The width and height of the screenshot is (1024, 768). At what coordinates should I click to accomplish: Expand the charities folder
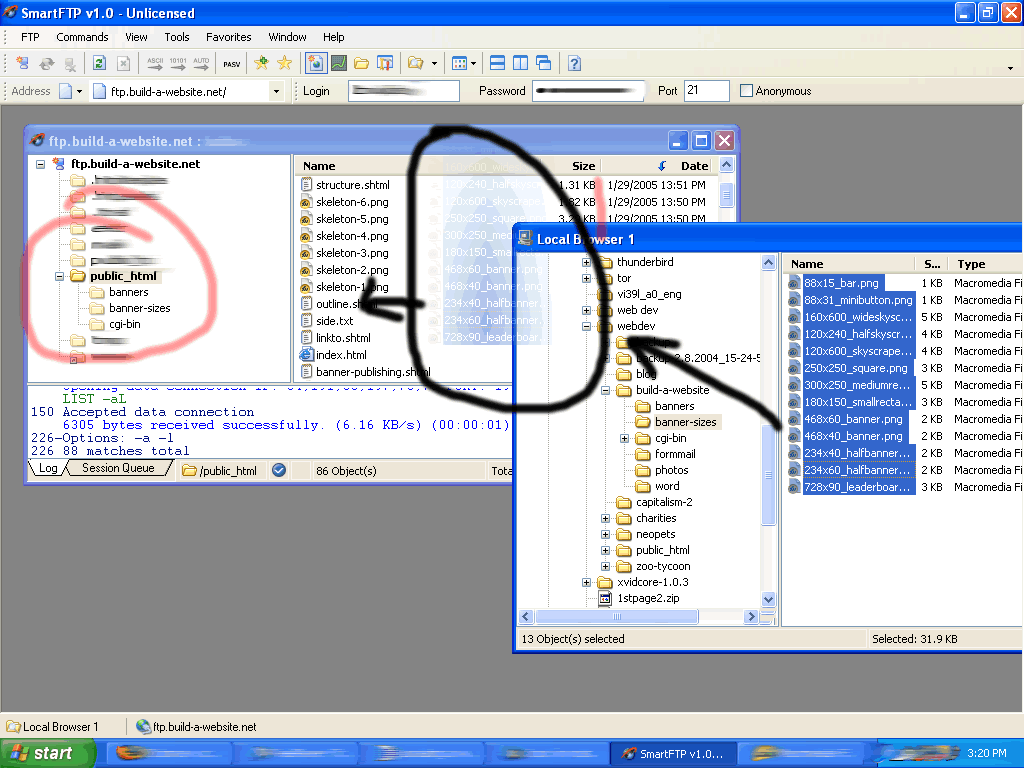click(x=605, y=519)
